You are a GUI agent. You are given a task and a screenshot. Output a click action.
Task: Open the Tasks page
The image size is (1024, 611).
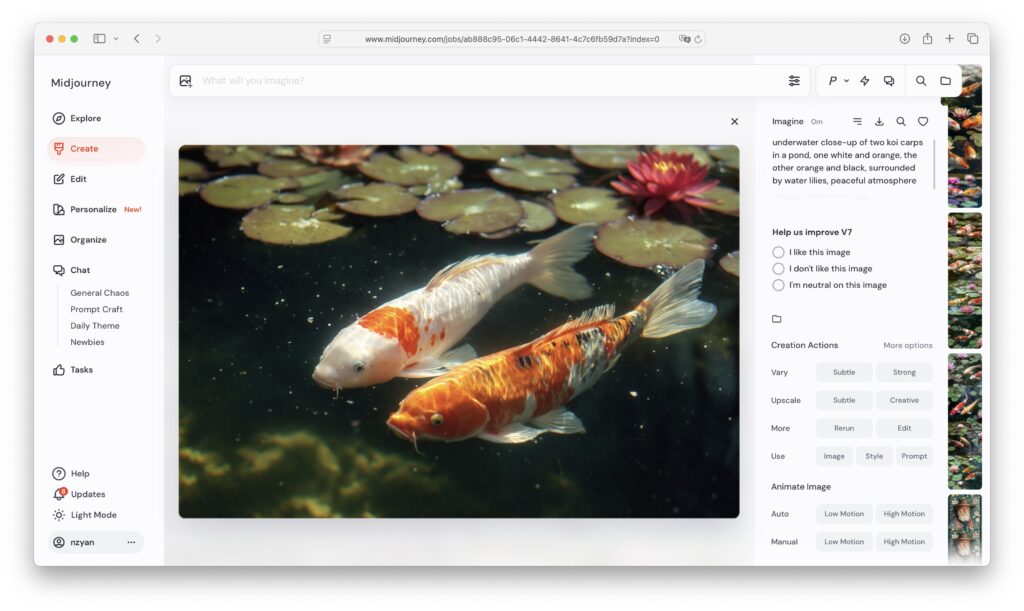(73, 370)
